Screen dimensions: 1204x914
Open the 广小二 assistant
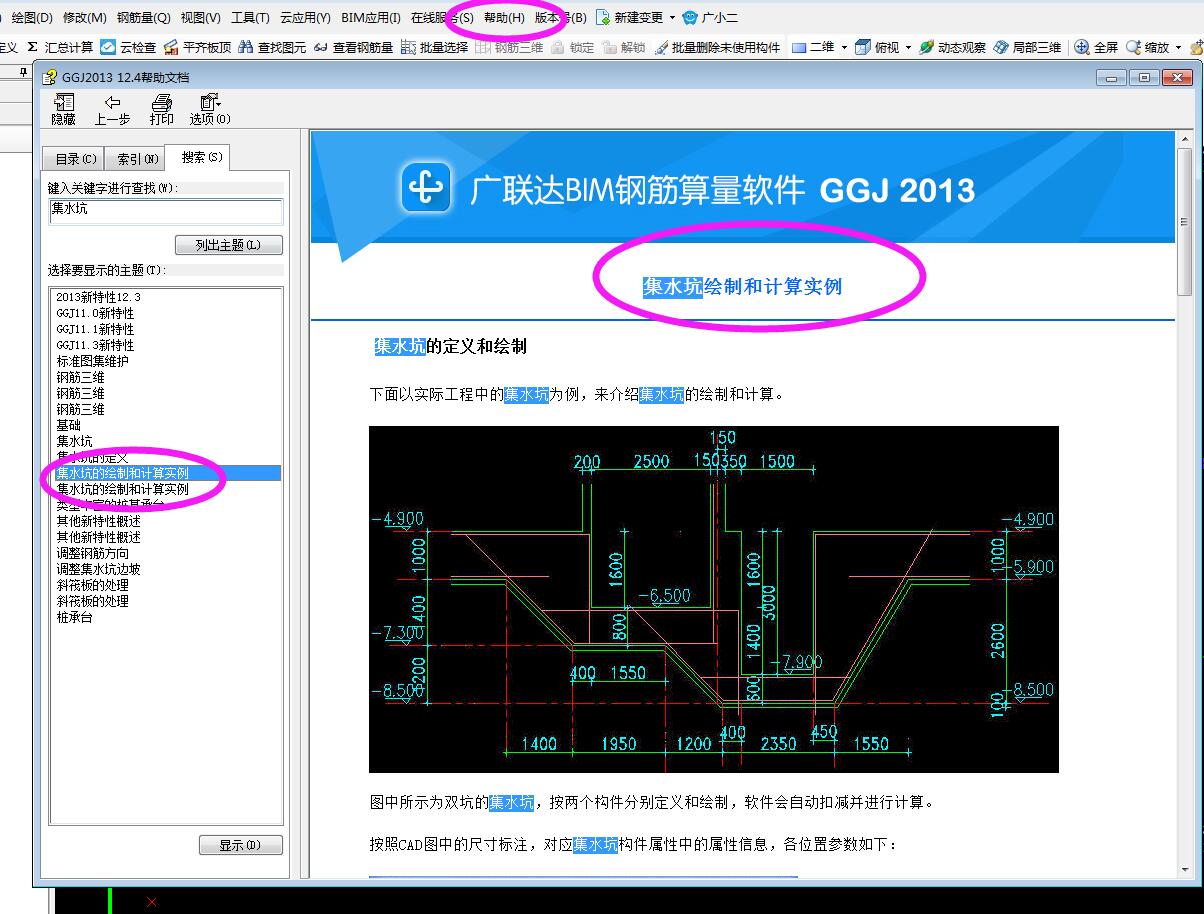tap(711, 17)
